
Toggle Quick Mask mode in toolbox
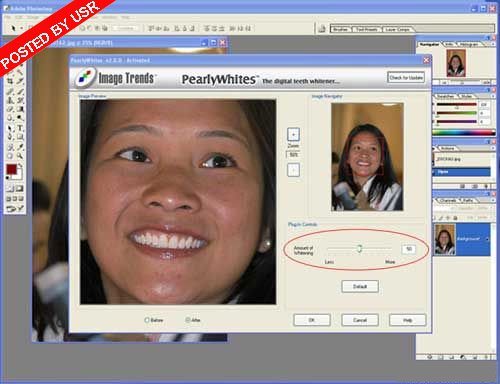tap(19, 189)
